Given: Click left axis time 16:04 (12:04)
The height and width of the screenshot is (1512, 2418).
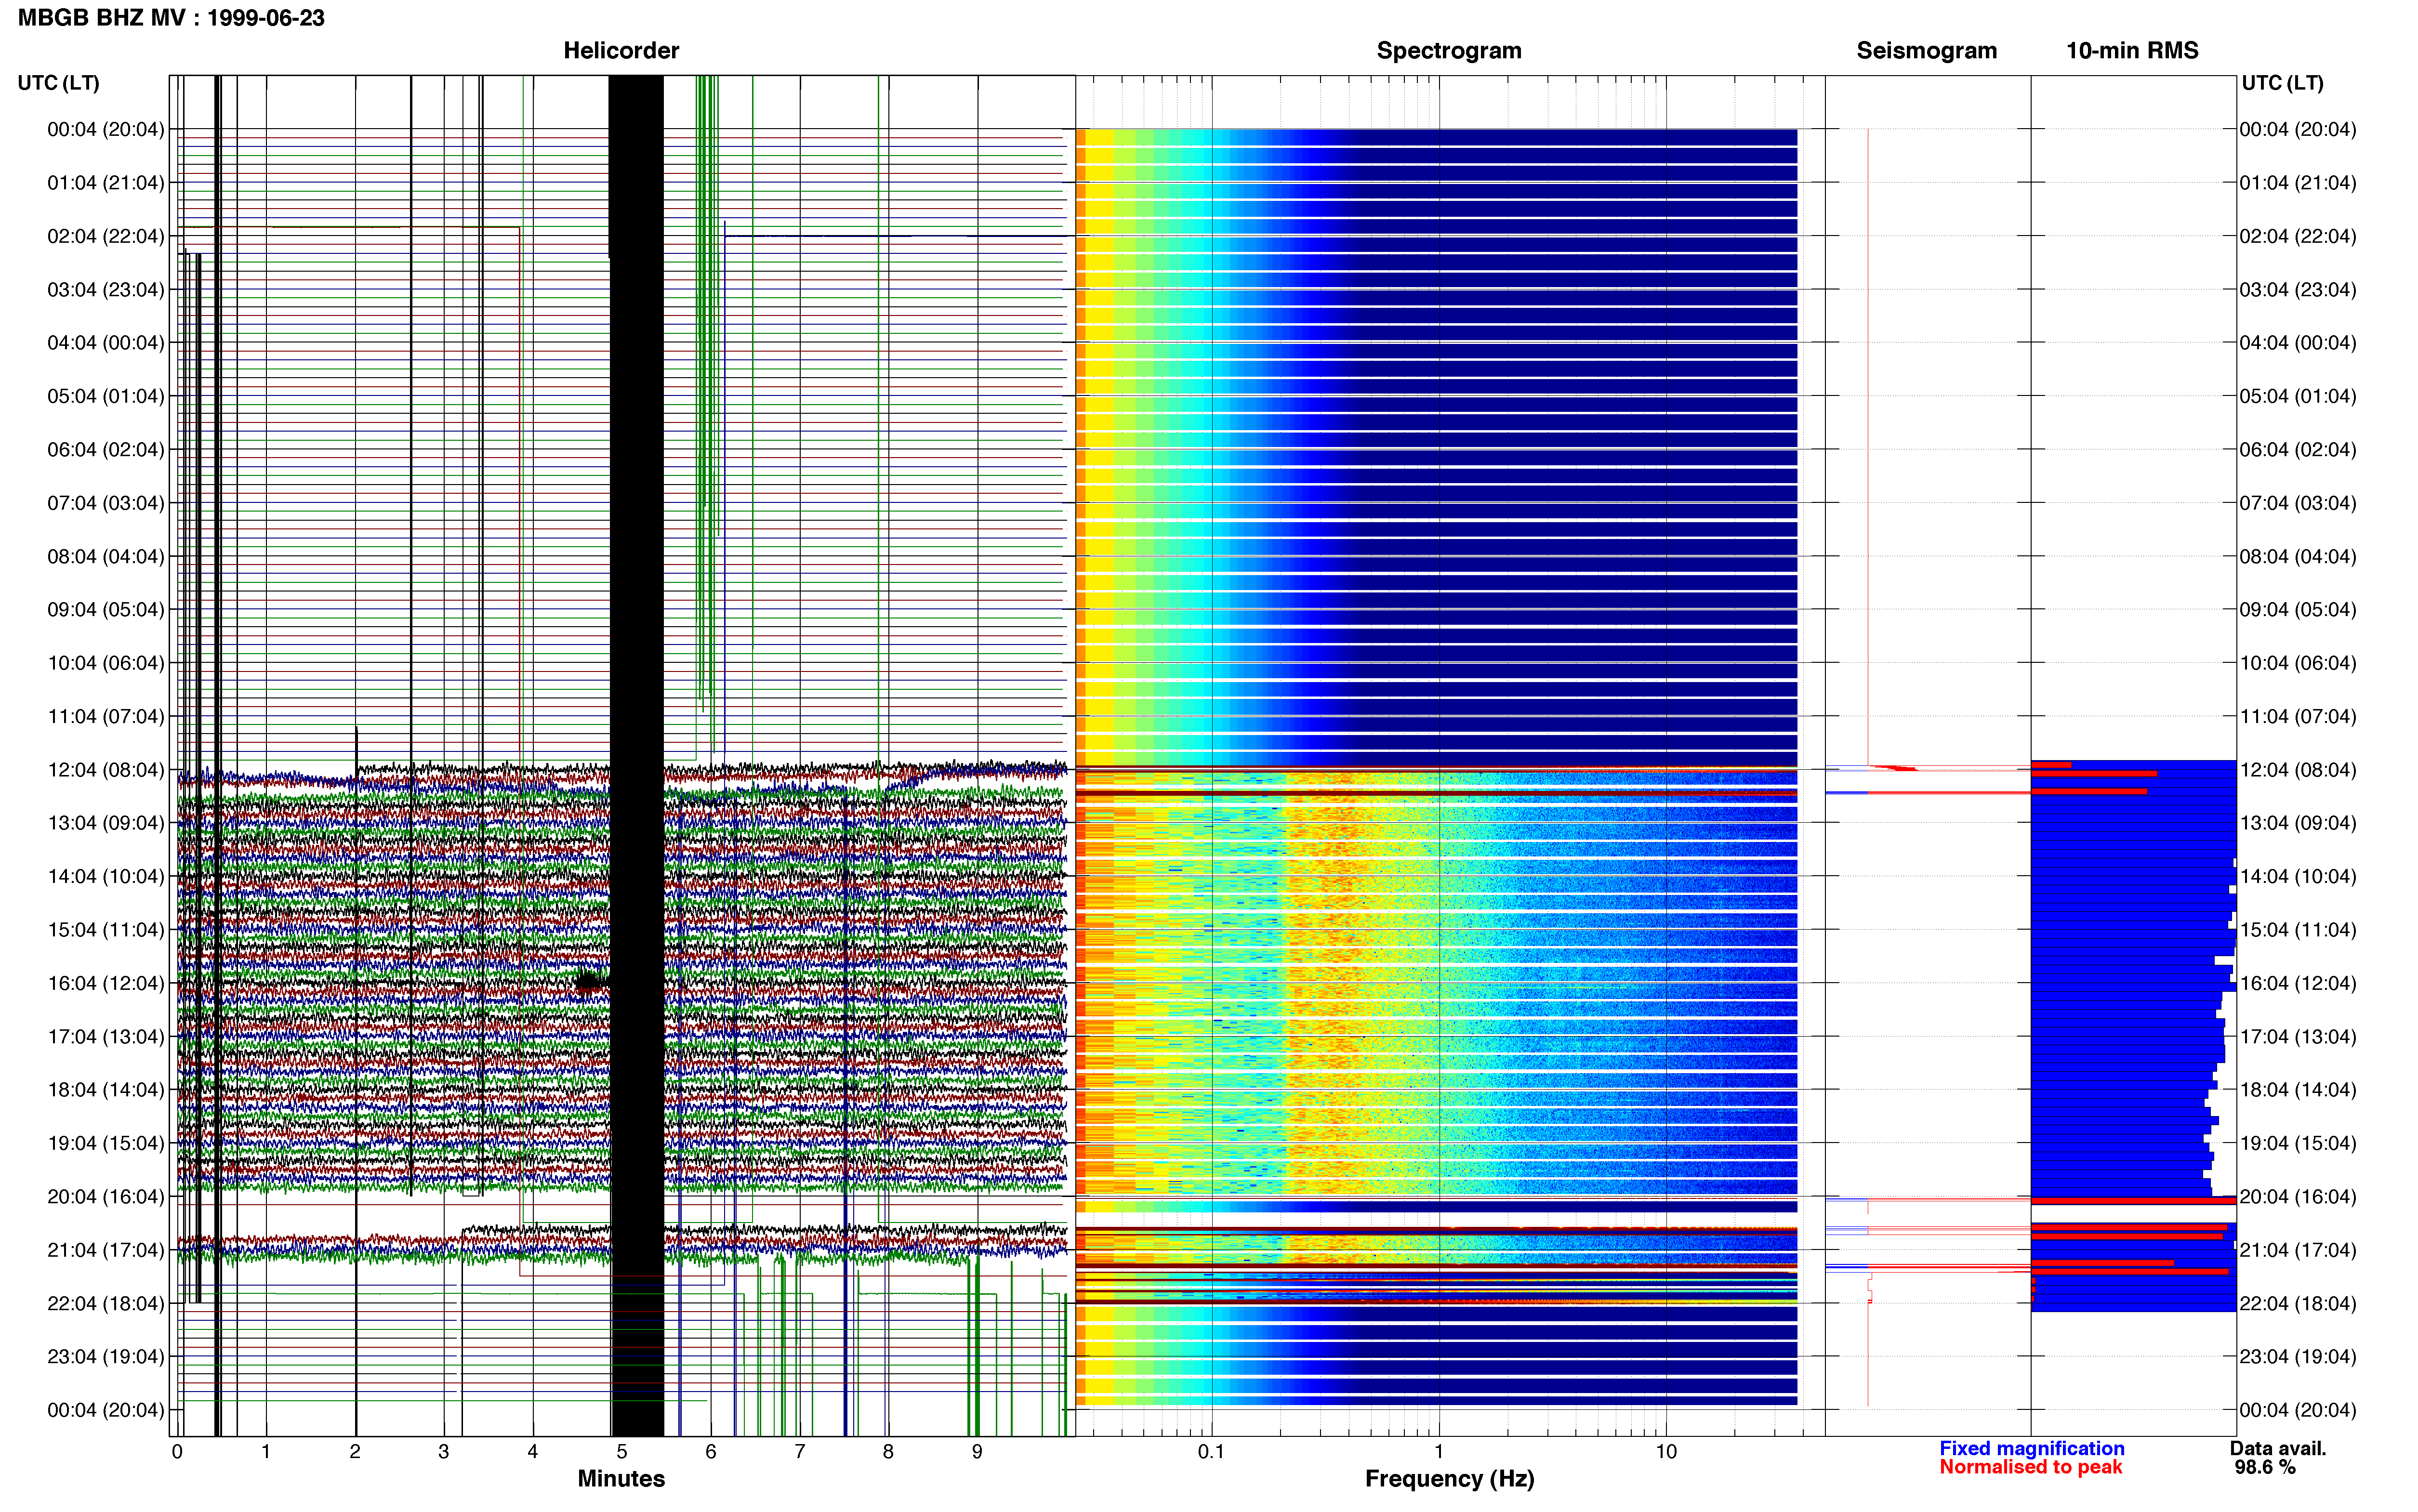Looking at the screenshot, I should tap(106, 983).
